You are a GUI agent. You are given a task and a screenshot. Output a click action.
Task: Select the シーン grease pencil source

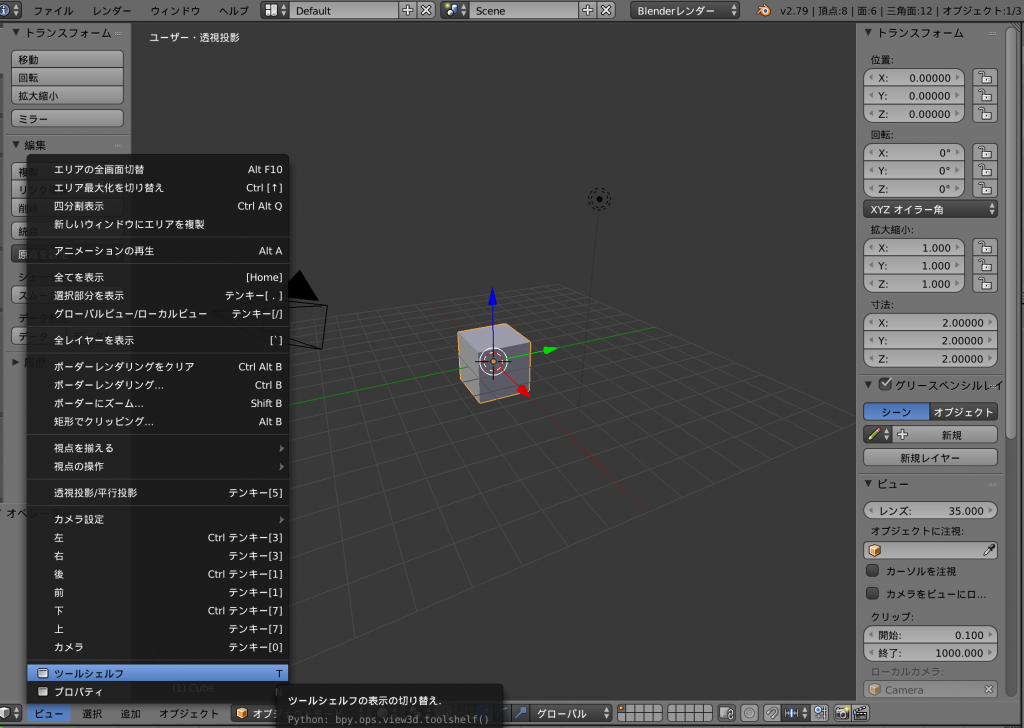click(x=896, y=412)
